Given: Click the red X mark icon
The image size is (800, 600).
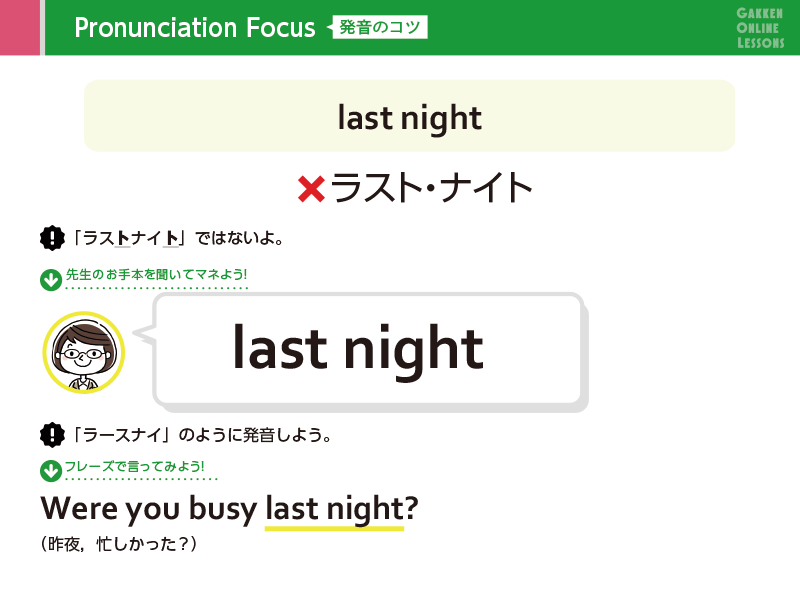Looking at the screenshot, I should [311, 189].
